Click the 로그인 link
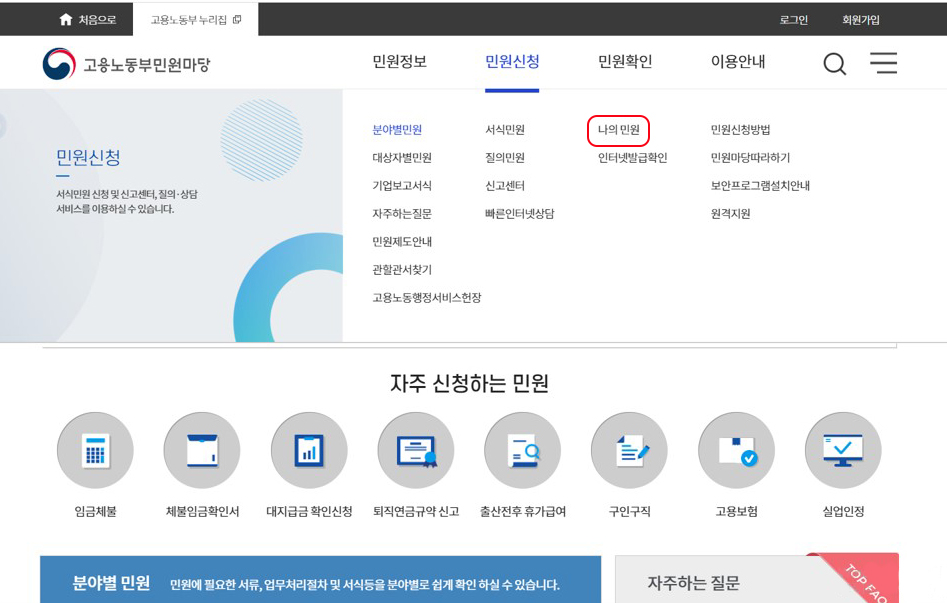This screenshot has width=947, height=603. tap(794, 20)
